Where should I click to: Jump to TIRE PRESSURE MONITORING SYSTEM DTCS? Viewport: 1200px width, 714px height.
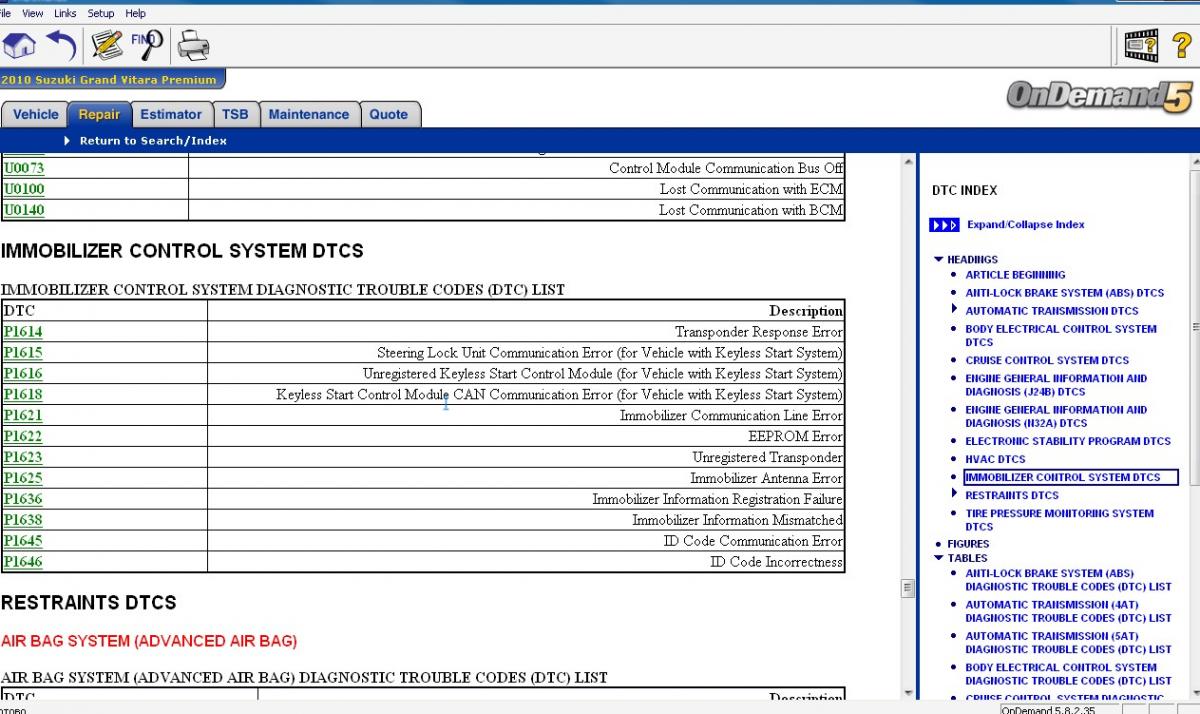coord(1059,520)
